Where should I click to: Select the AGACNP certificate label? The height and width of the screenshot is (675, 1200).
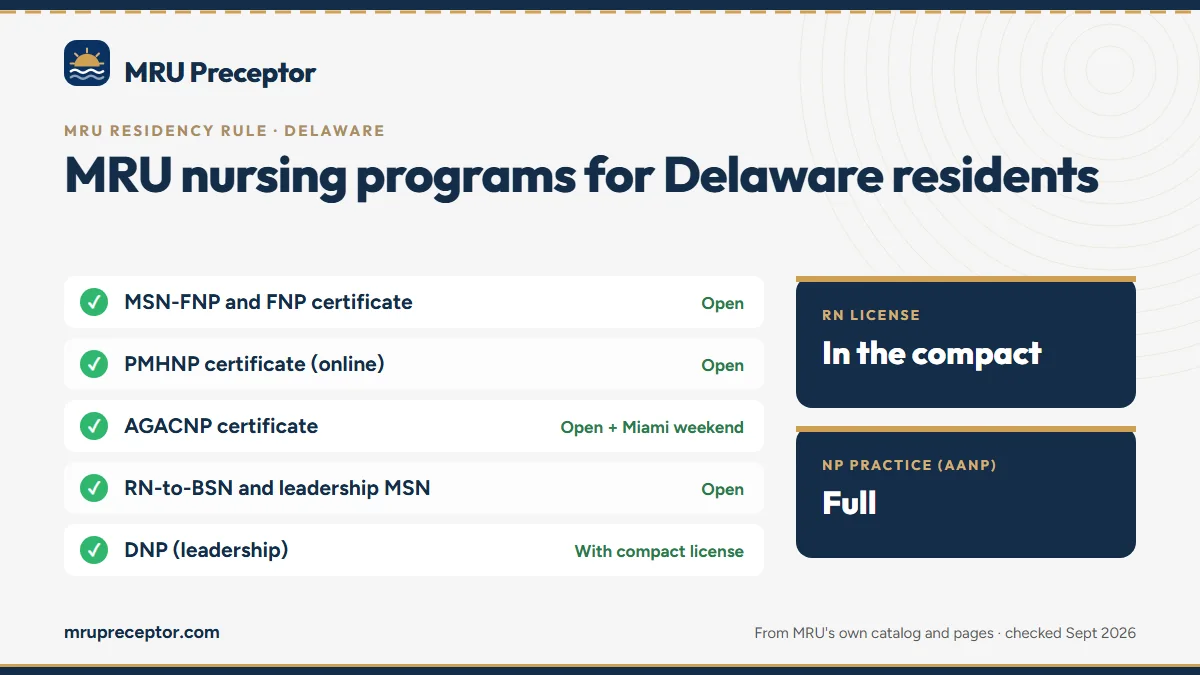click(x=221, y=426)
